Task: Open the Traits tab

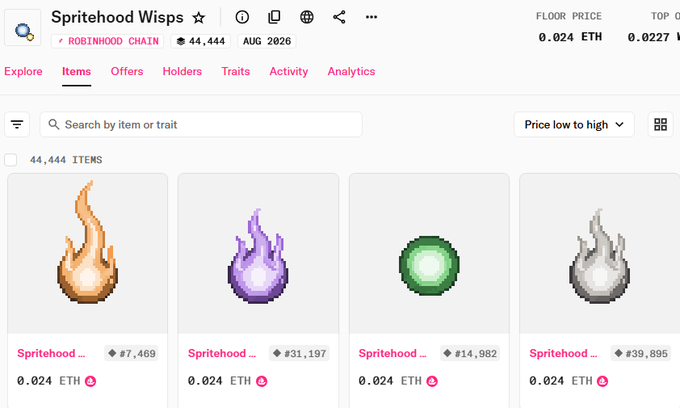Action: pyautogui.click(x=235, y=72)
